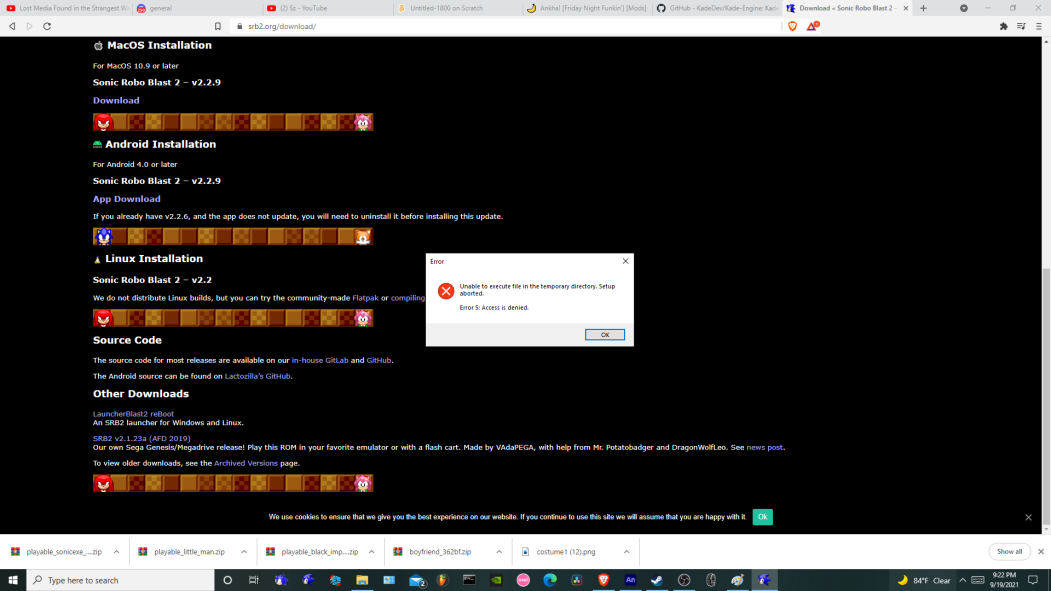Show hidden system tray icons
The height and width of the screenshot is (591, 1051).
click(963, 580)
